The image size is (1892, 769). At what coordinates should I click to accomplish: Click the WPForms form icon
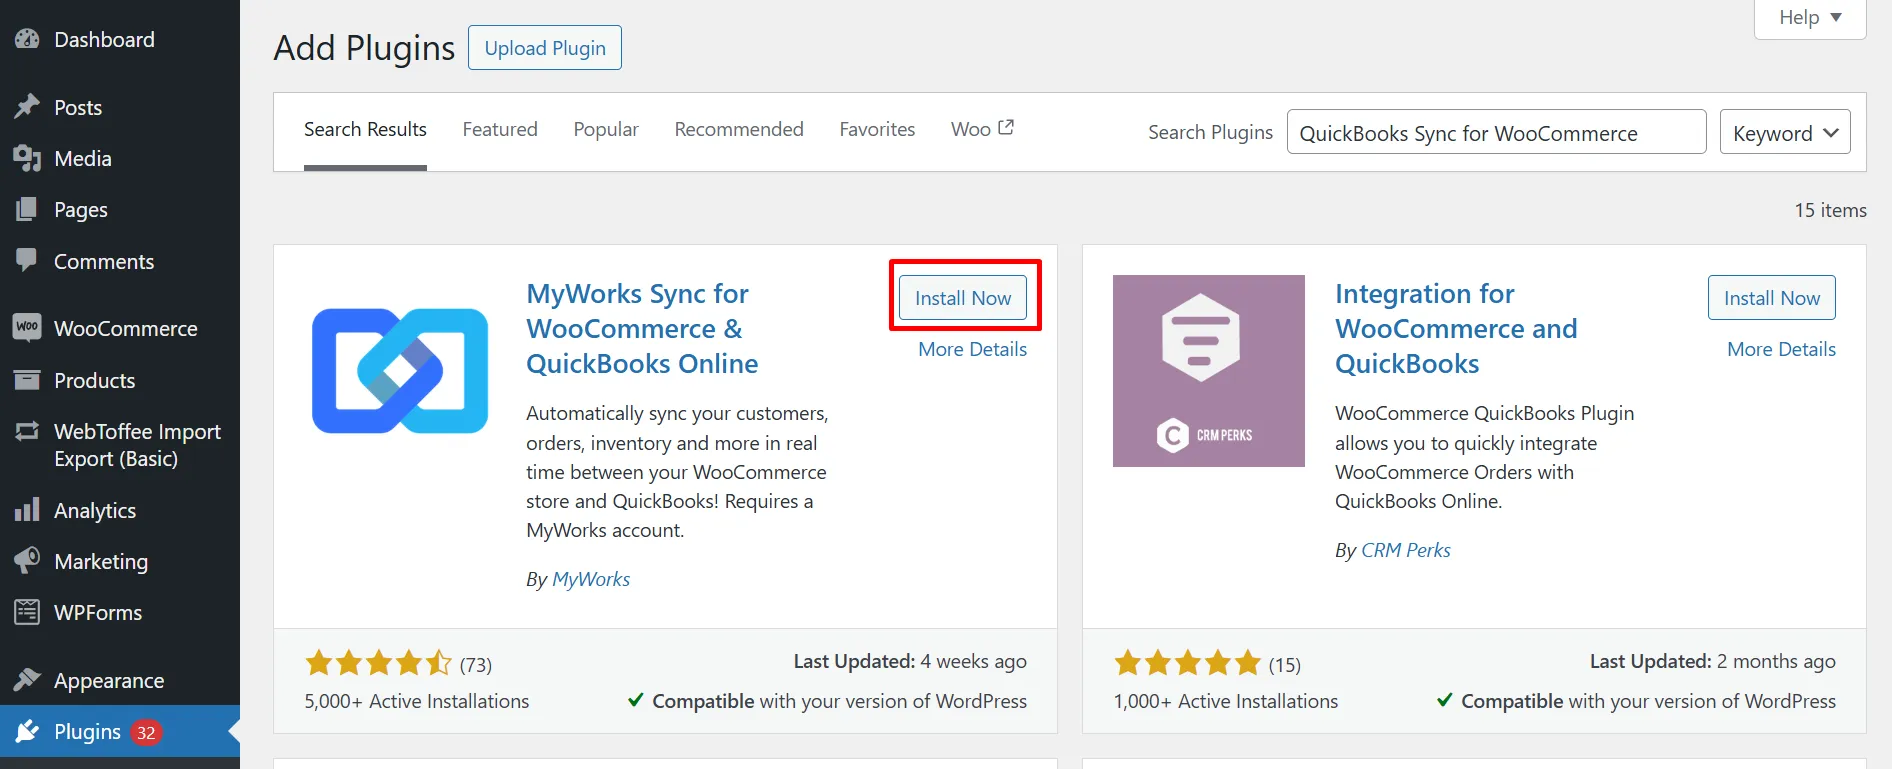pos(27,612)
